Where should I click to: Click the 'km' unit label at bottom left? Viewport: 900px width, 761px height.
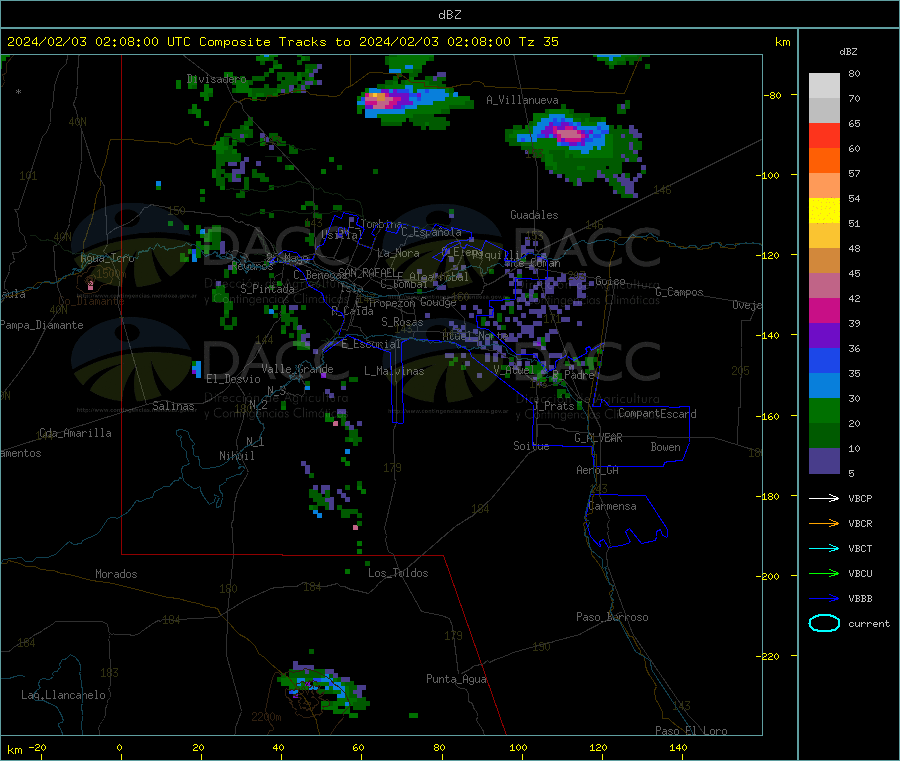(15, 750)
